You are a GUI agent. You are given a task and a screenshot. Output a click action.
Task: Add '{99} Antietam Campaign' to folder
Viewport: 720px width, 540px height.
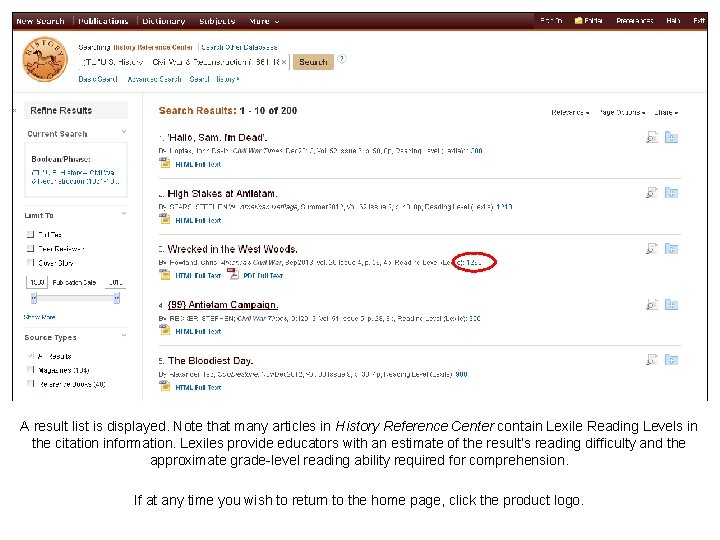click(x=671, y=304)
